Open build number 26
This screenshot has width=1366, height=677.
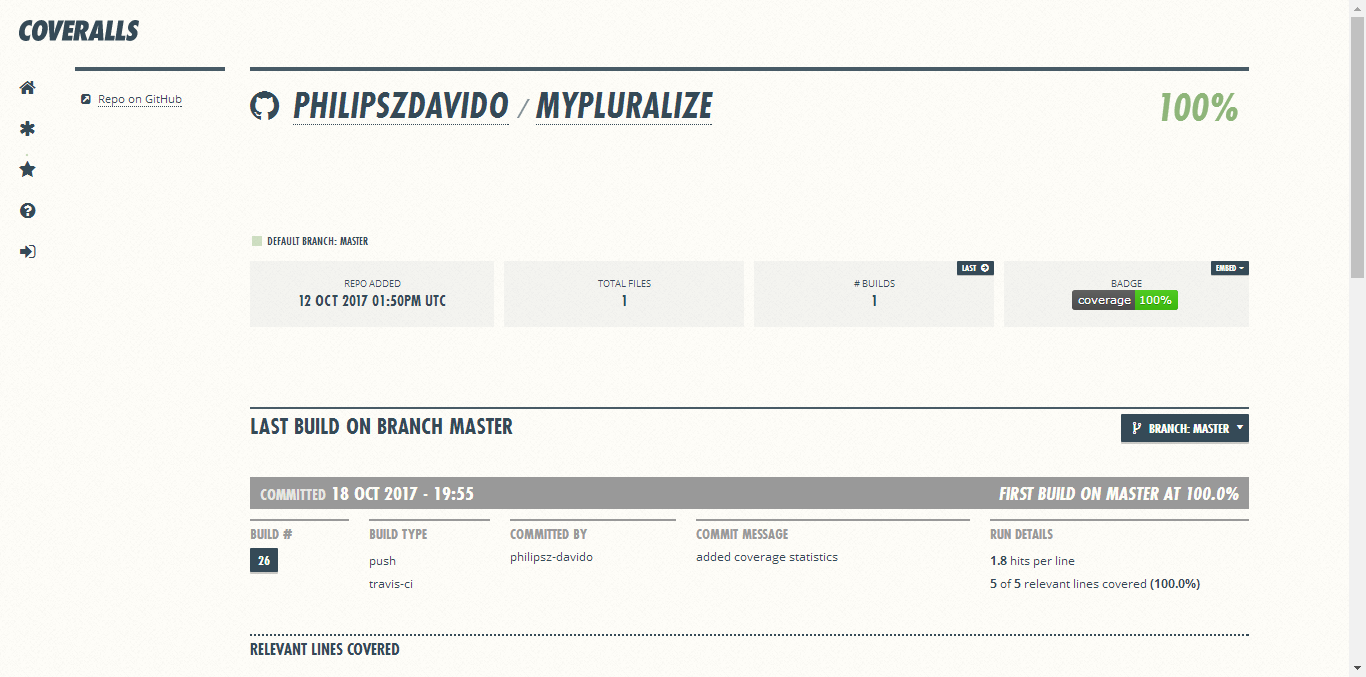click(264, 561)
